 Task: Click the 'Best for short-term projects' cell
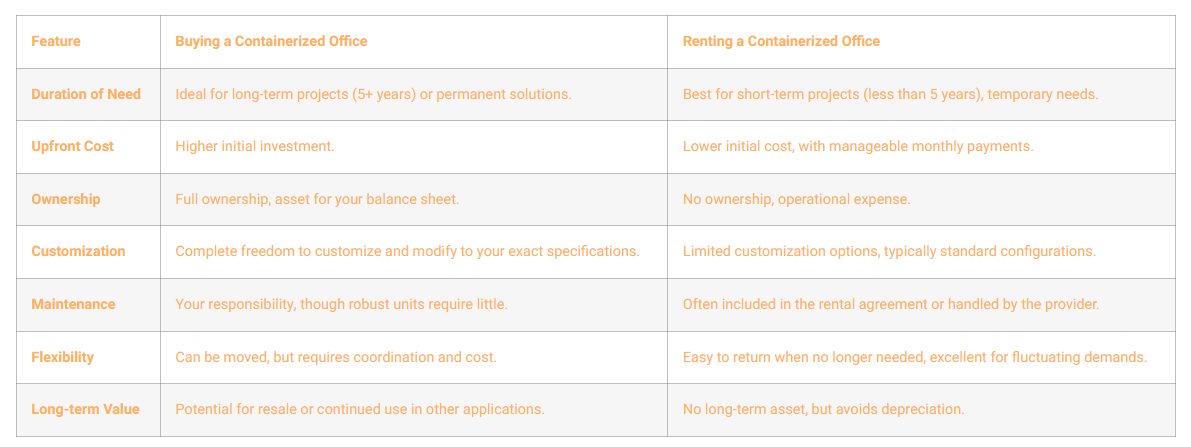pyautogui.click(x=890, y=94)
